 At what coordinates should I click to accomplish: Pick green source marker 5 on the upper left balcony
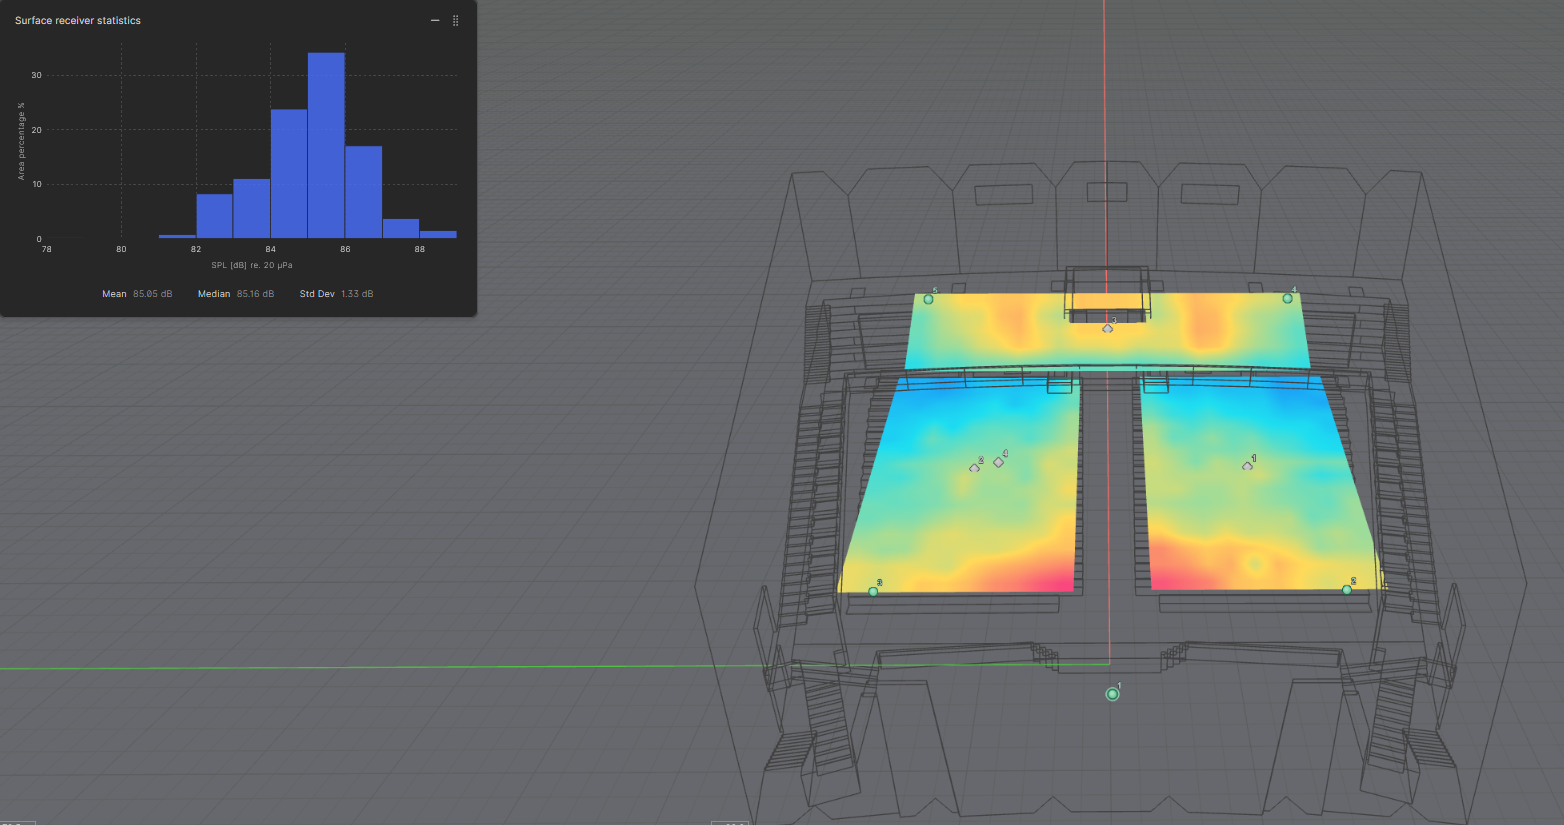point(928,299)
